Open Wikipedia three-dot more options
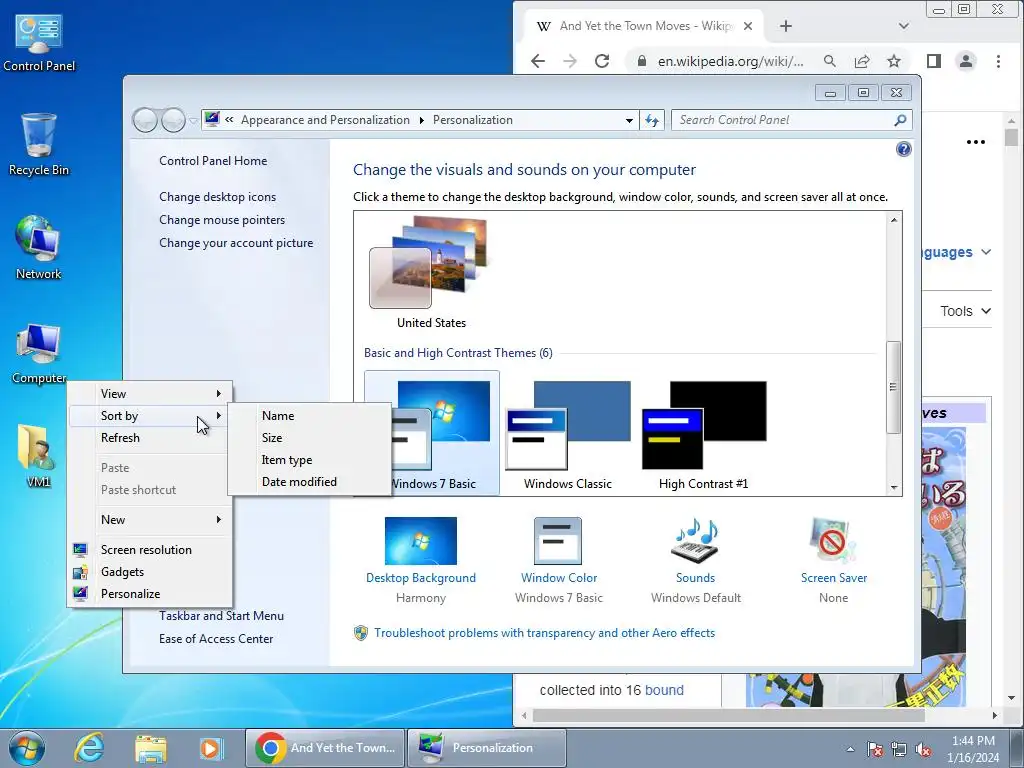1024x768 pixels. [976, 142]
